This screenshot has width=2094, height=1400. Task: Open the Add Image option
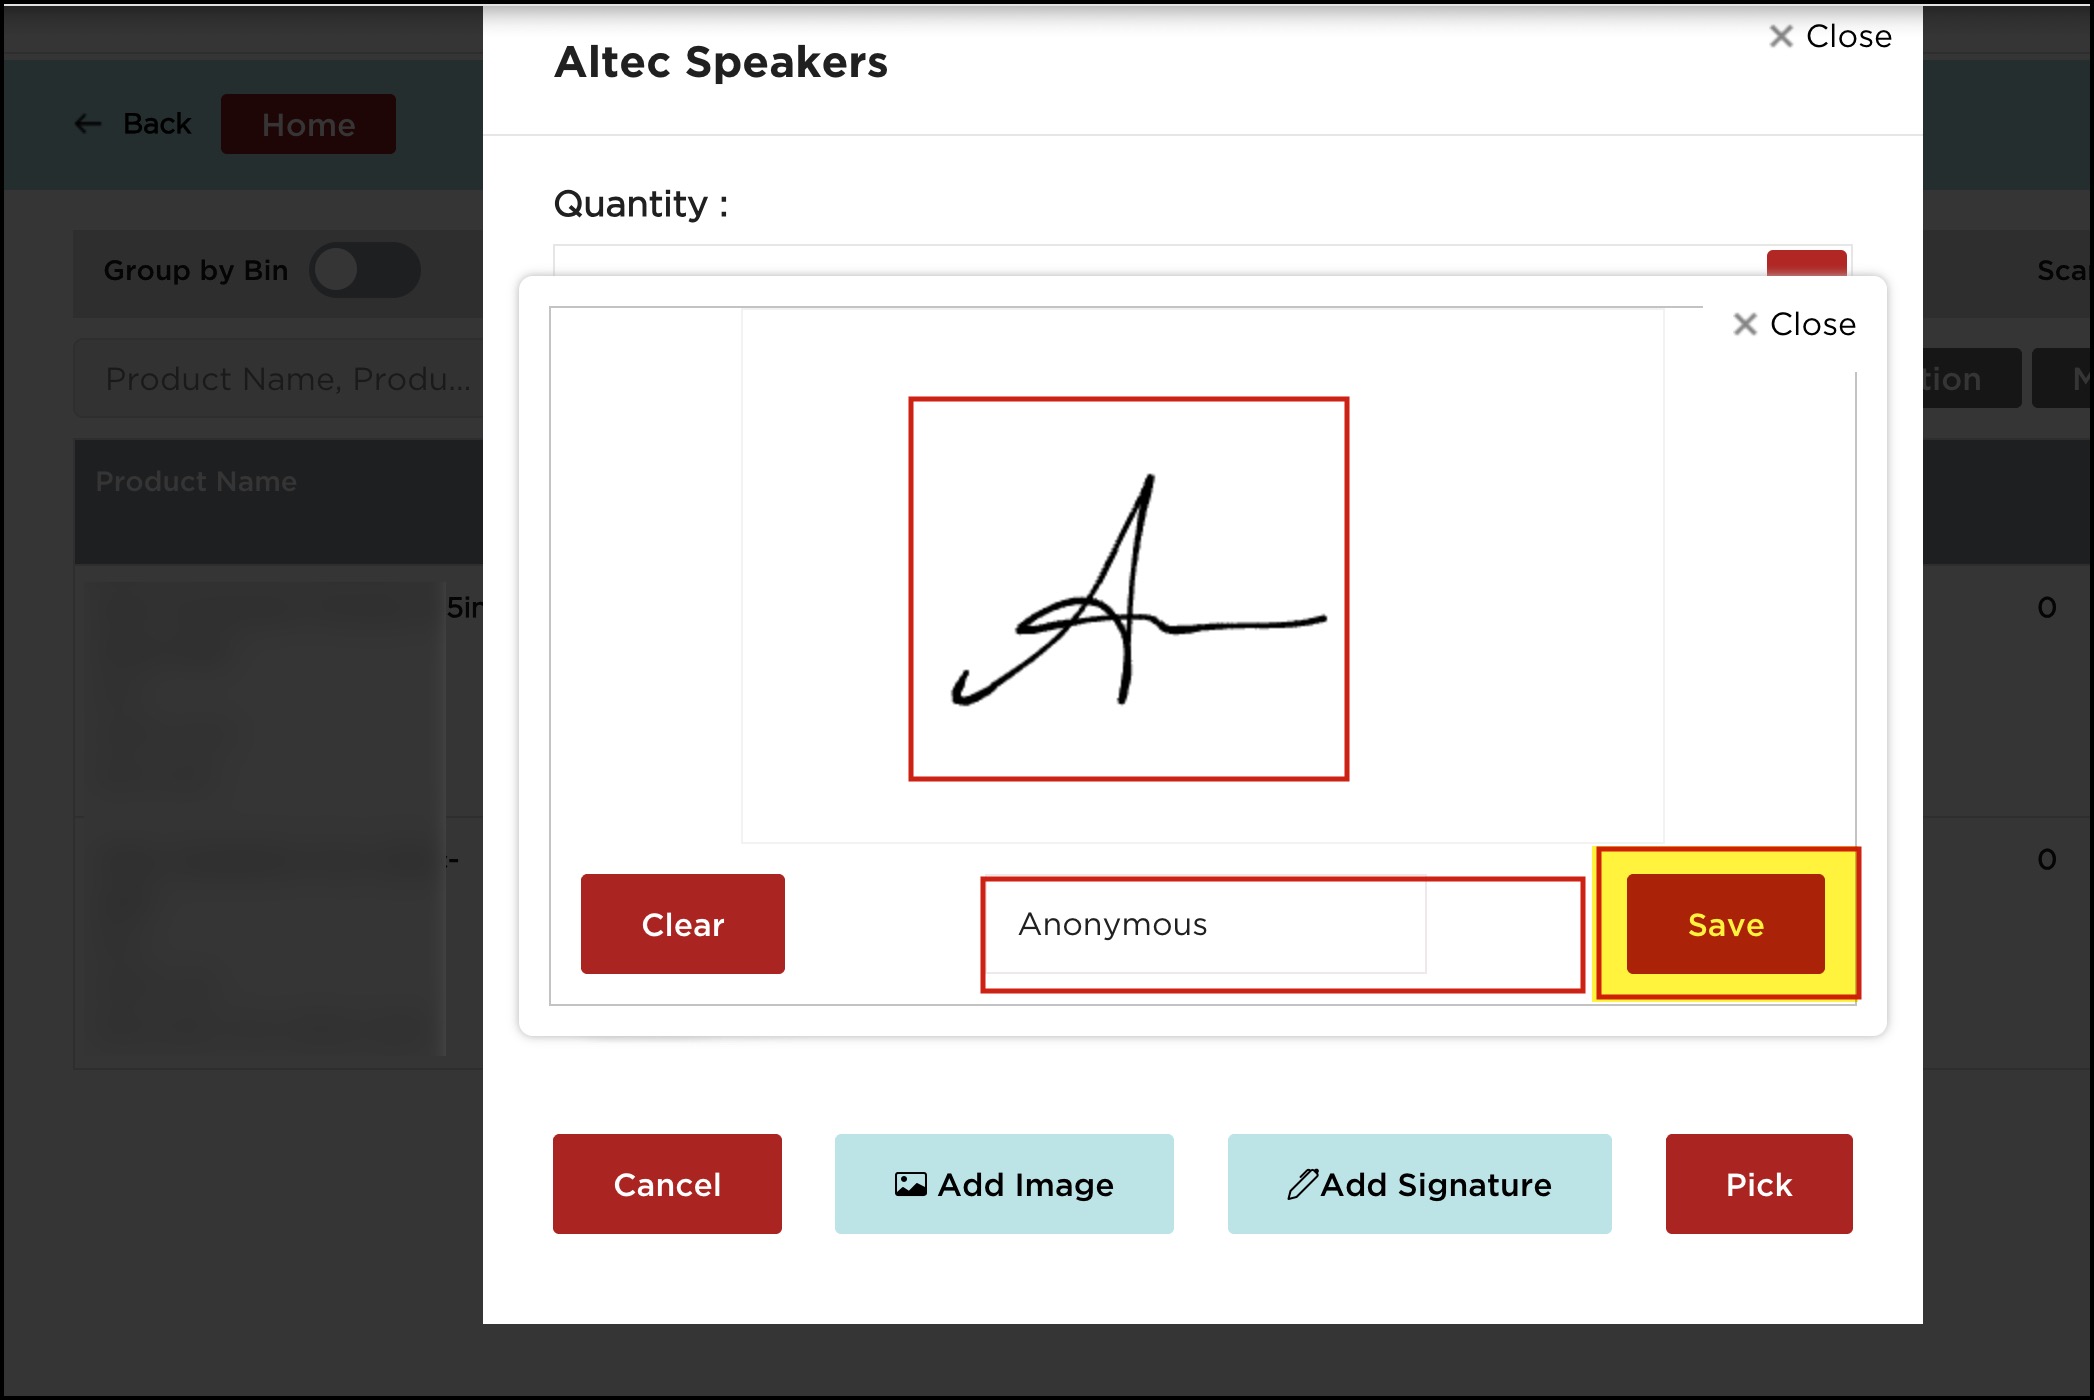[x=1004, y=1184]
